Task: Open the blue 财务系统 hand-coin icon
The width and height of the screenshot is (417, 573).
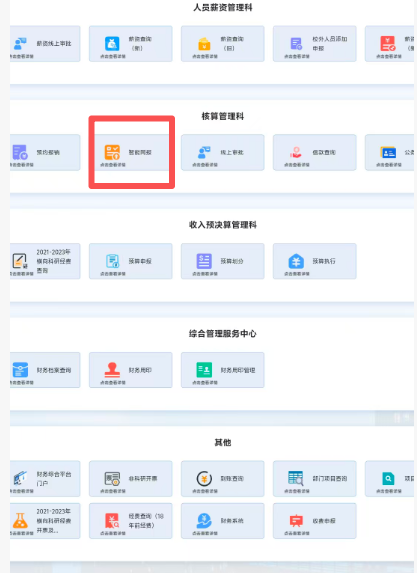Action: point(204,520)
